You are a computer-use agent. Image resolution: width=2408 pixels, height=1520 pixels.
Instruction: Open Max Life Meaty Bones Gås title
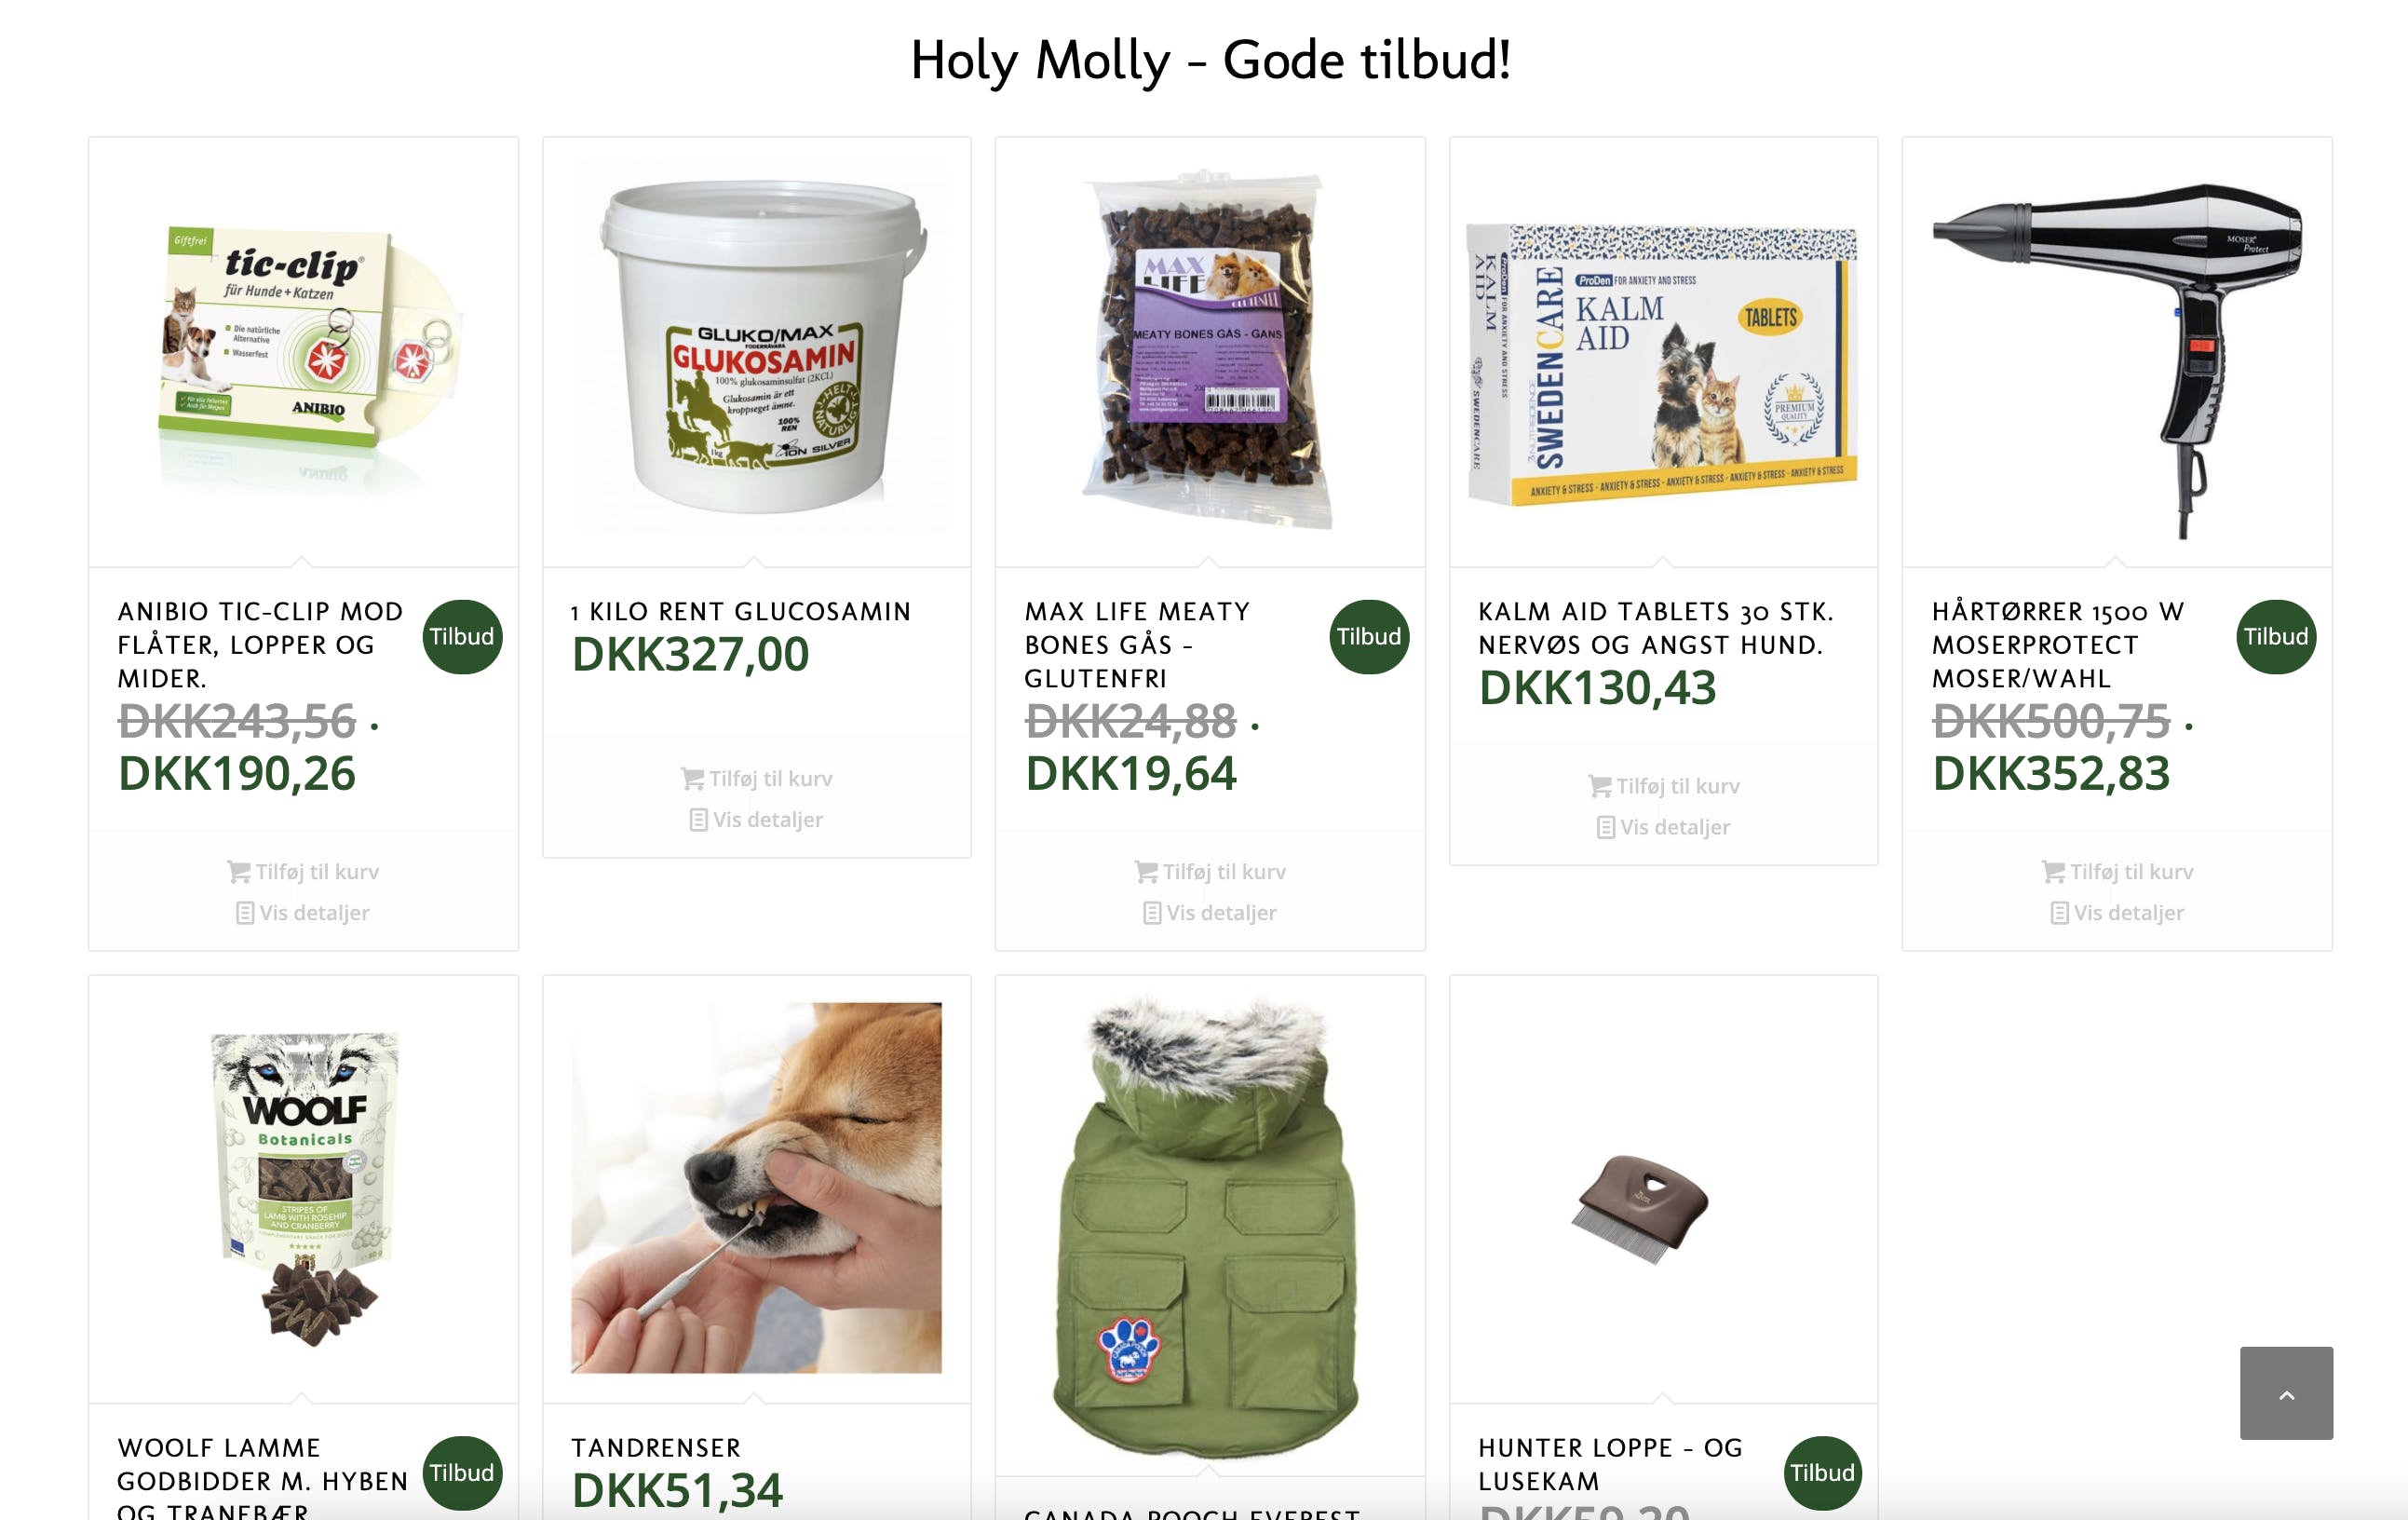click(1137, 644)
